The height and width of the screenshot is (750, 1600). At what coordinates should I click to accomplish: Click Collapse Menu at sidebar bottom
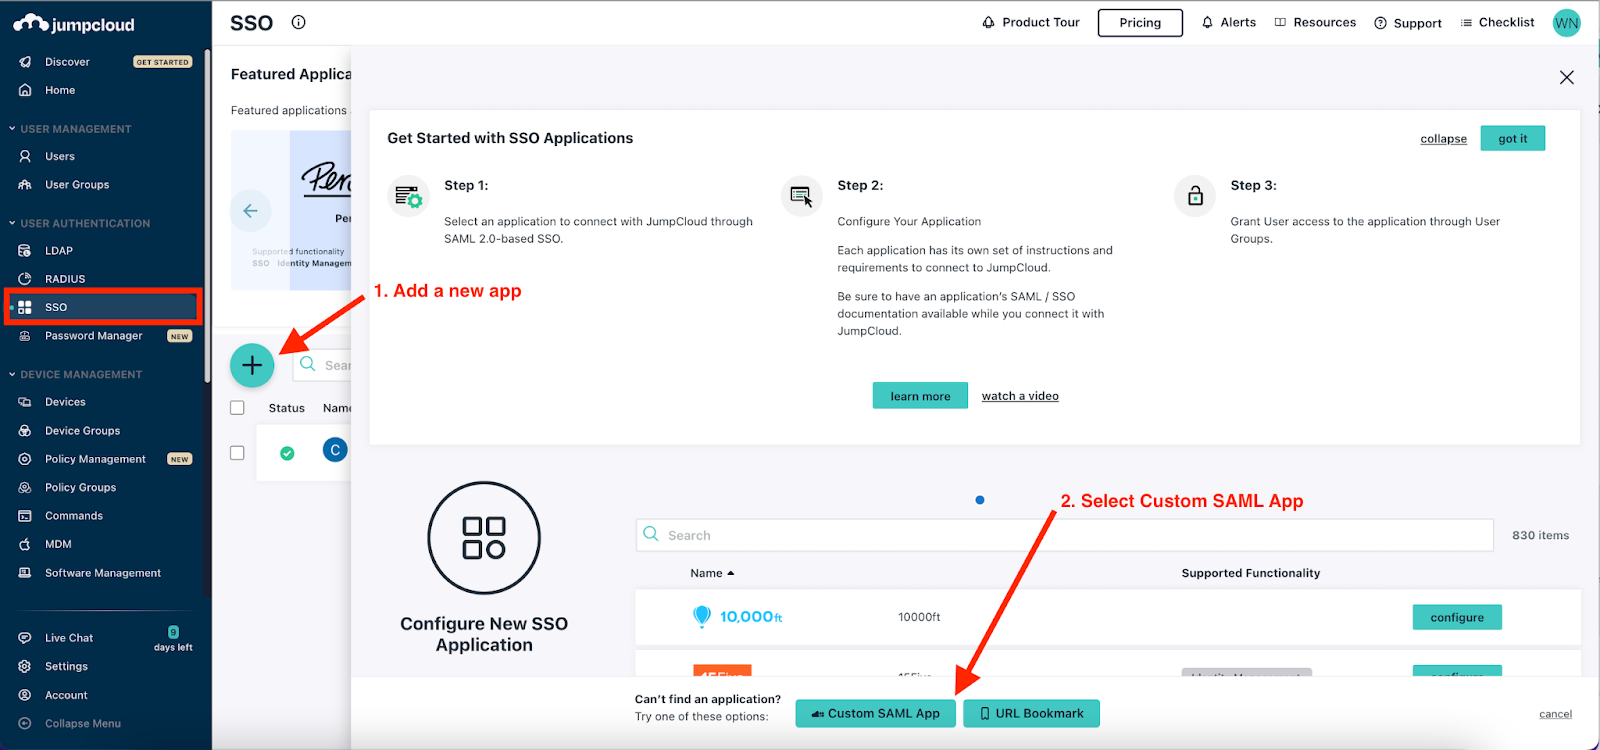pos(70,723)
